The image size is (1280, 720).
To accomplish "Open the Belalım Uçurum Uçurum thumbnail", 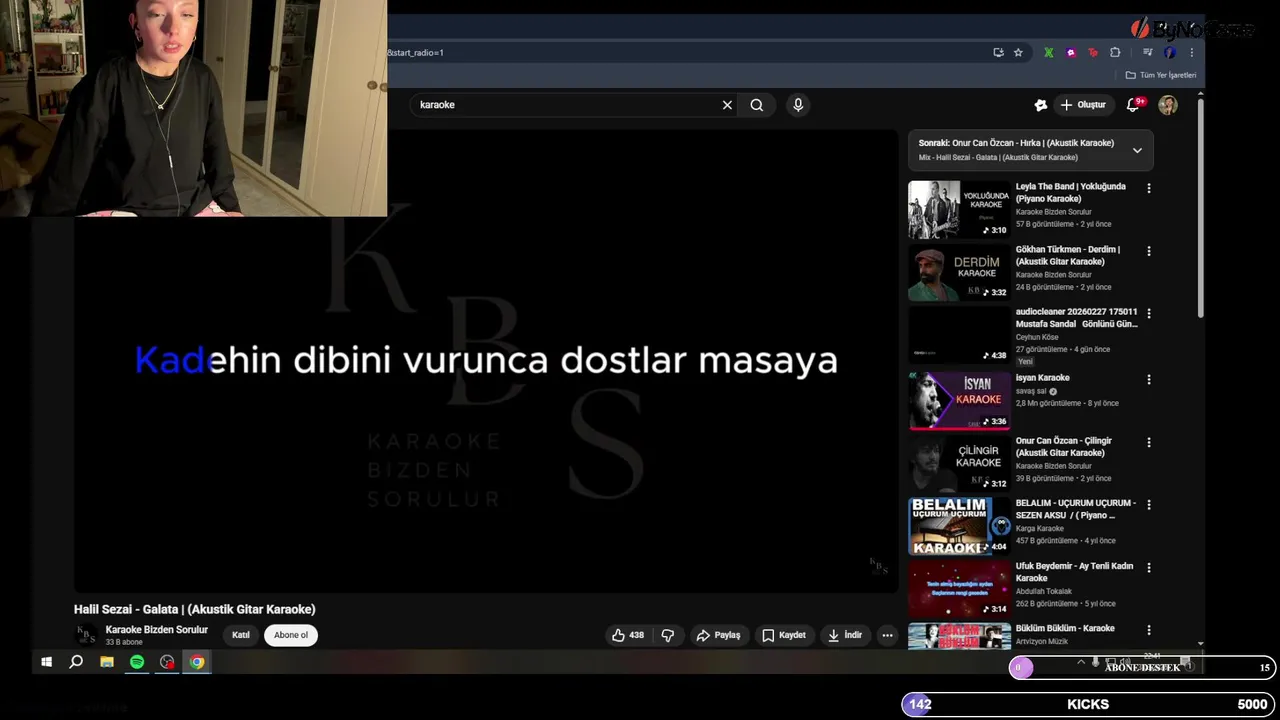I will [959, 526].
